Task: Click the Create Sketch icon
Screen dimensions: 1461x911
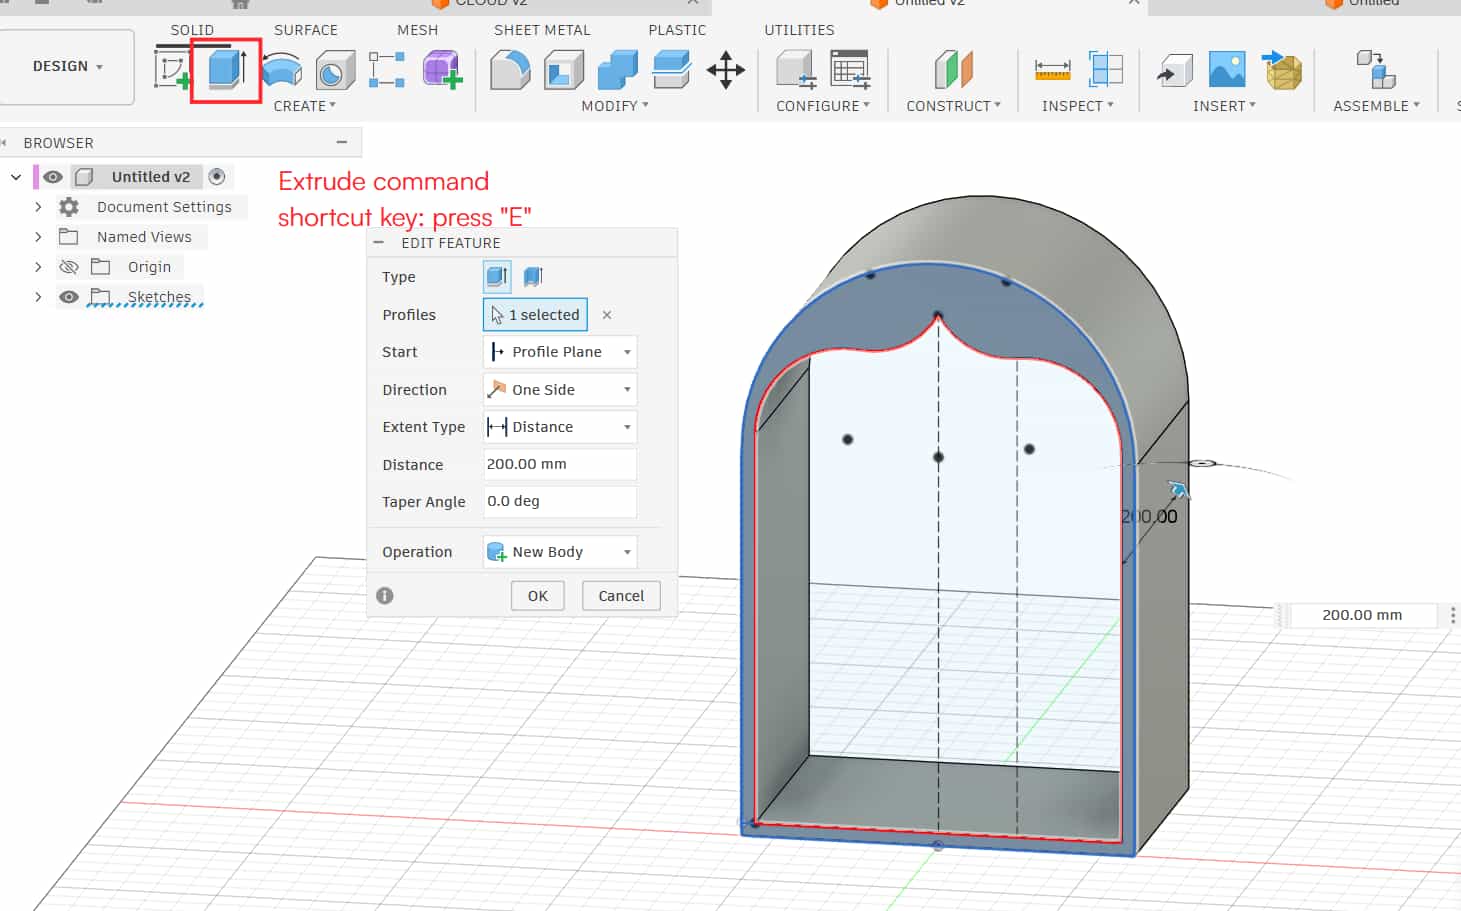Action: [172, 70]
